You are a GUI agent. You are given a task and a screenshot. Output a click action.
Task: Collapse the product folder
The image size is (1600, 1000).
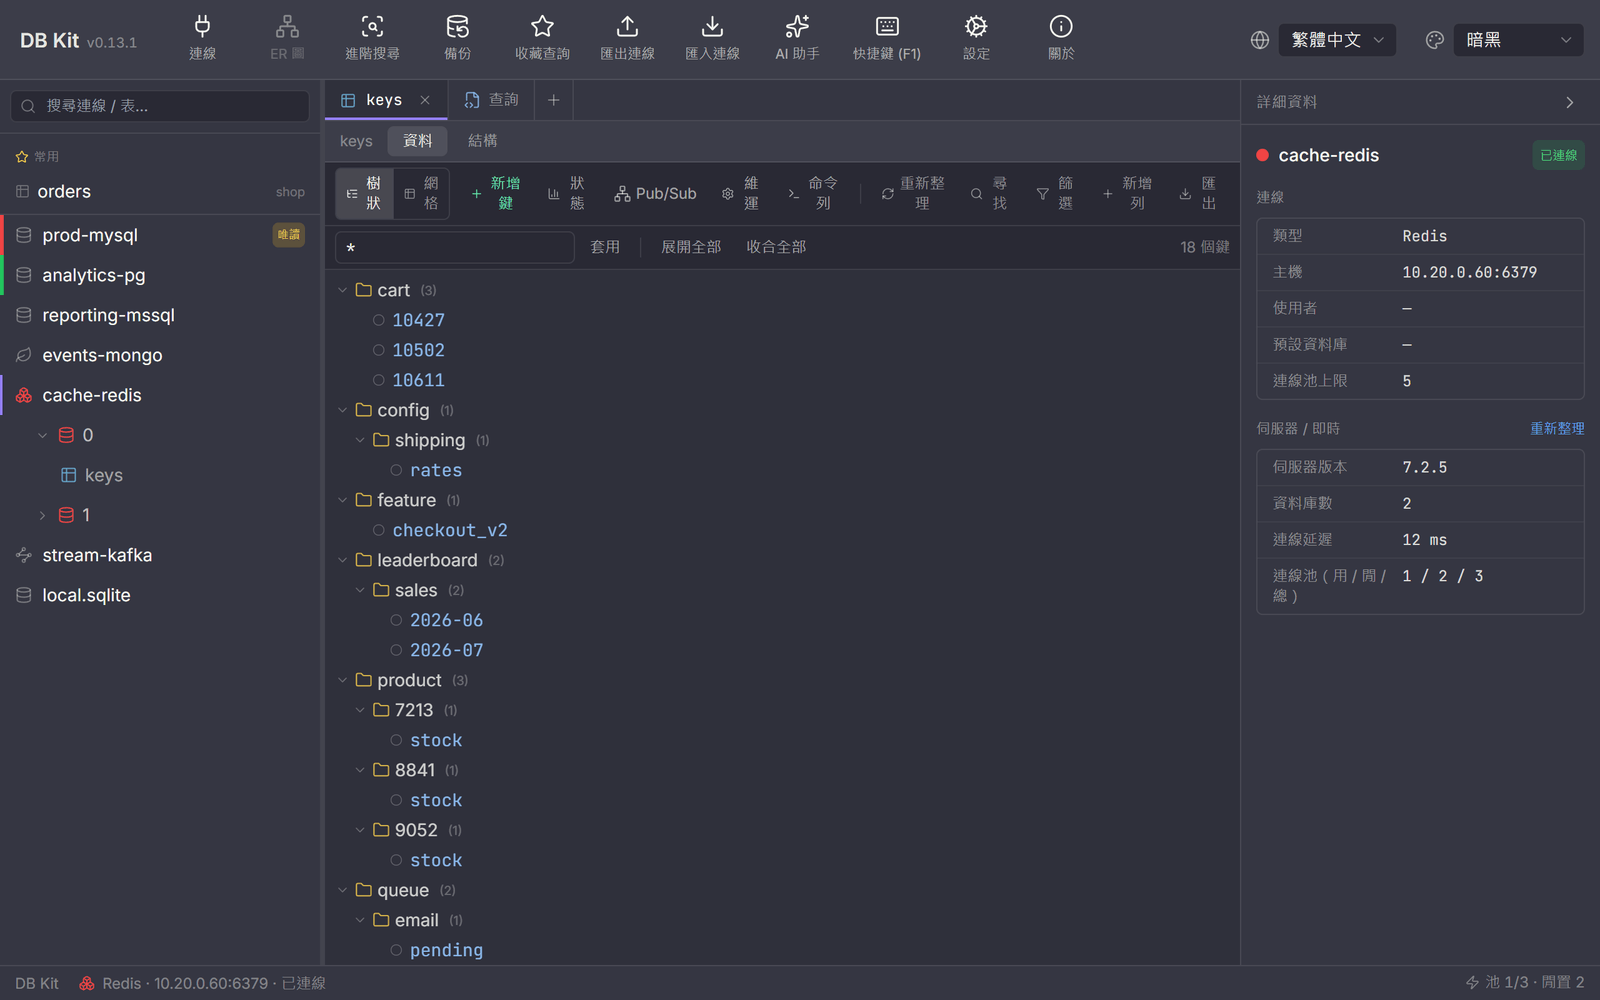(343, 680)
